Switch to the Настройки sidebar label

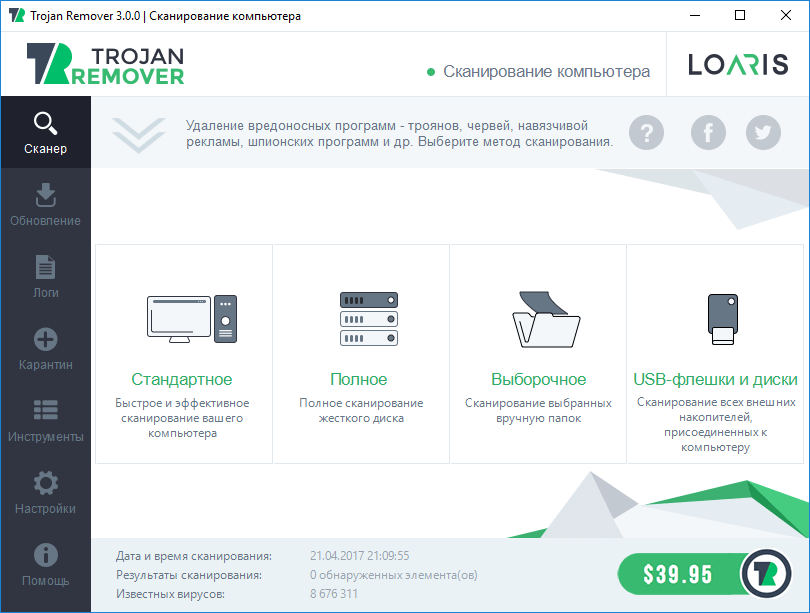click(45, 509)
